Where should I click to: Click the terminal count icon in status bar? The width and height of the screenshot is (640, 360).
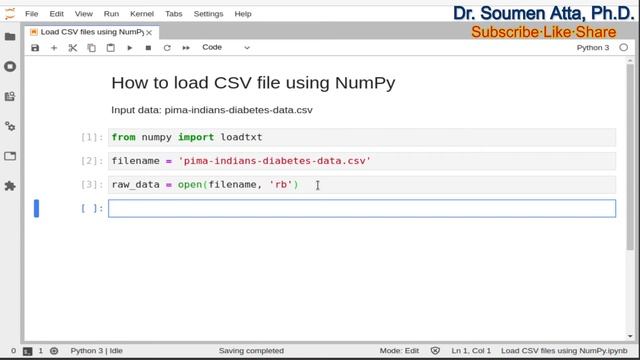27,351
